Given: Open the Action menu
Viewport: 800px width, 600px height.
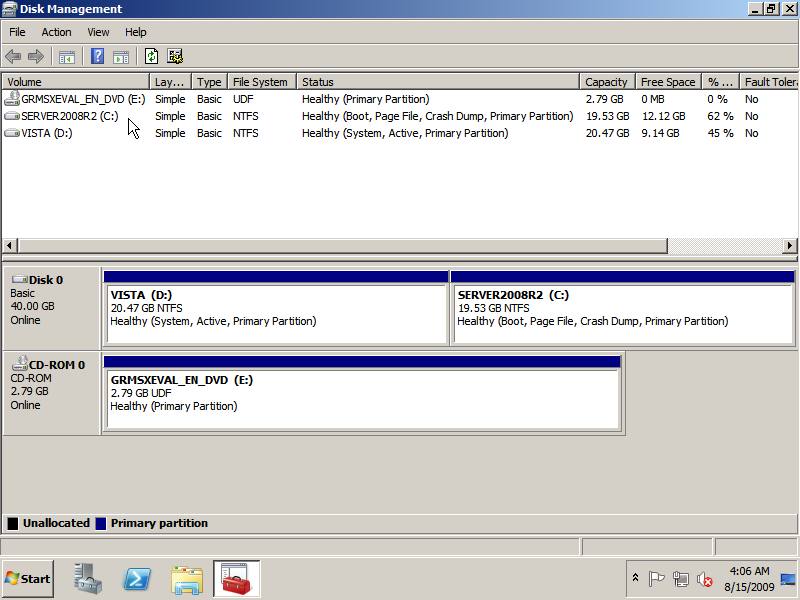Looking at the screenshot, I should pyautogui.click(x=56, y=32).
